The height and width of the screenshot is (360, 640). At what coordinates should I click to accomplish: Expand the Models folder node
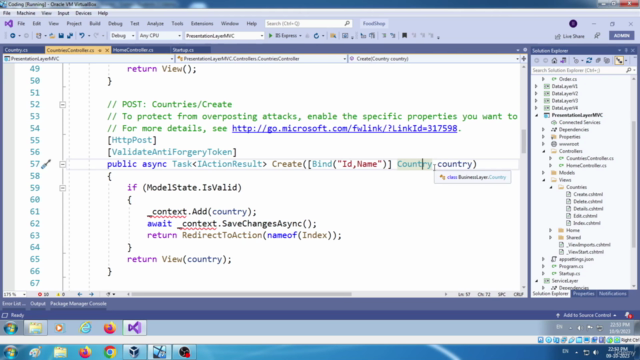tap(544, 173)
